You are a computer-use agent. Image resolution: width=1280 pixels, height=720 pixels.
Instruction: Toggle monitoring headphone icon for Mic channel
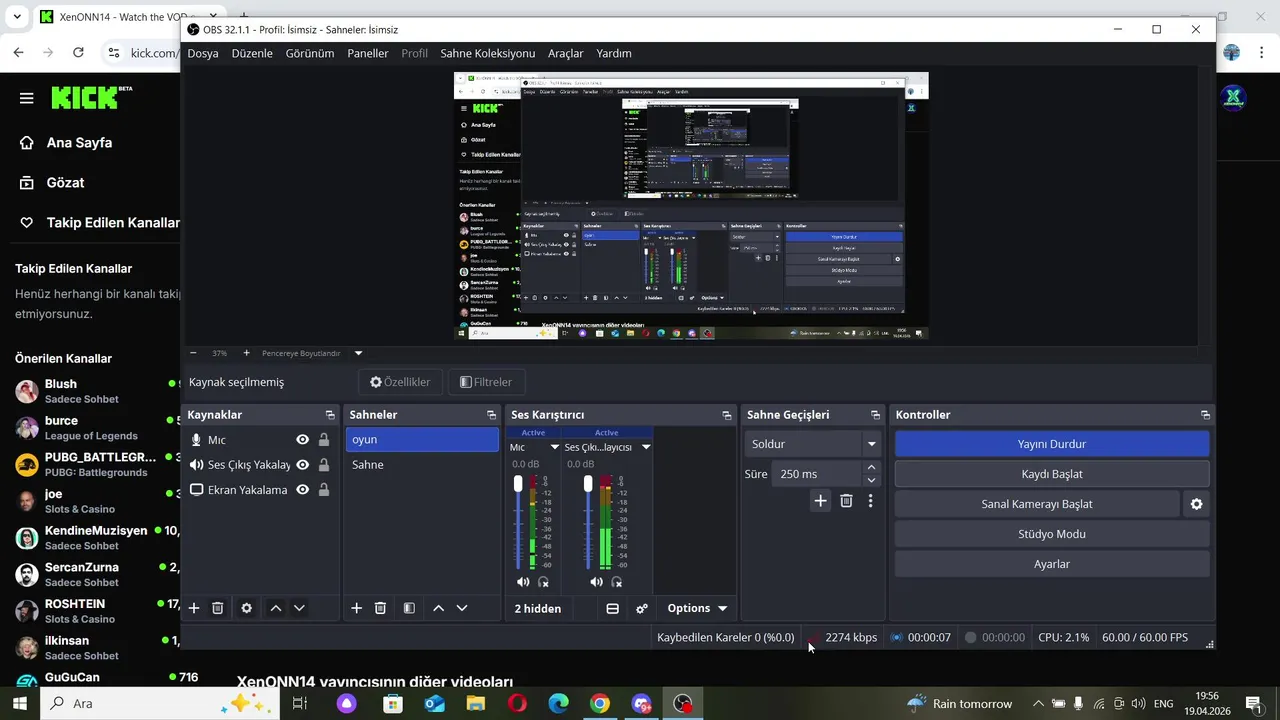click(x=544, y=582)
